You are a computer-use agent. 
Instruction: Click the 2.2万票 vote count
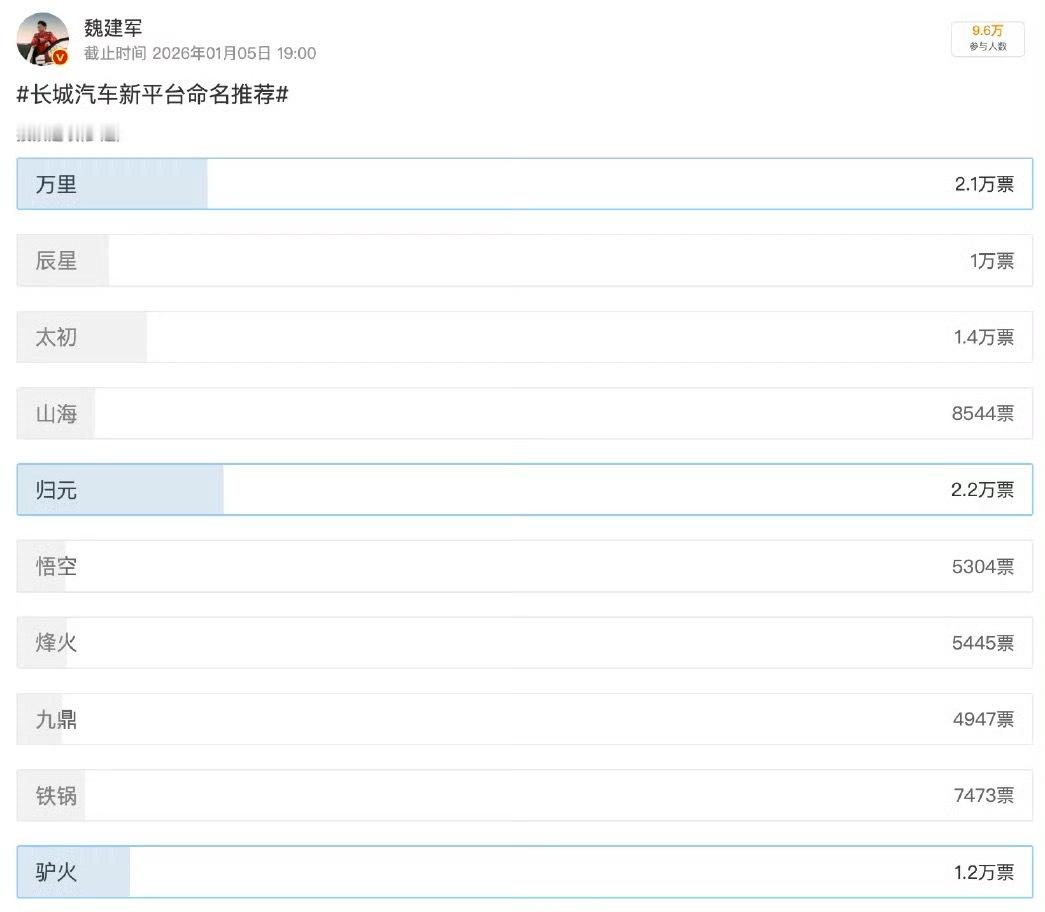[983, 490]
